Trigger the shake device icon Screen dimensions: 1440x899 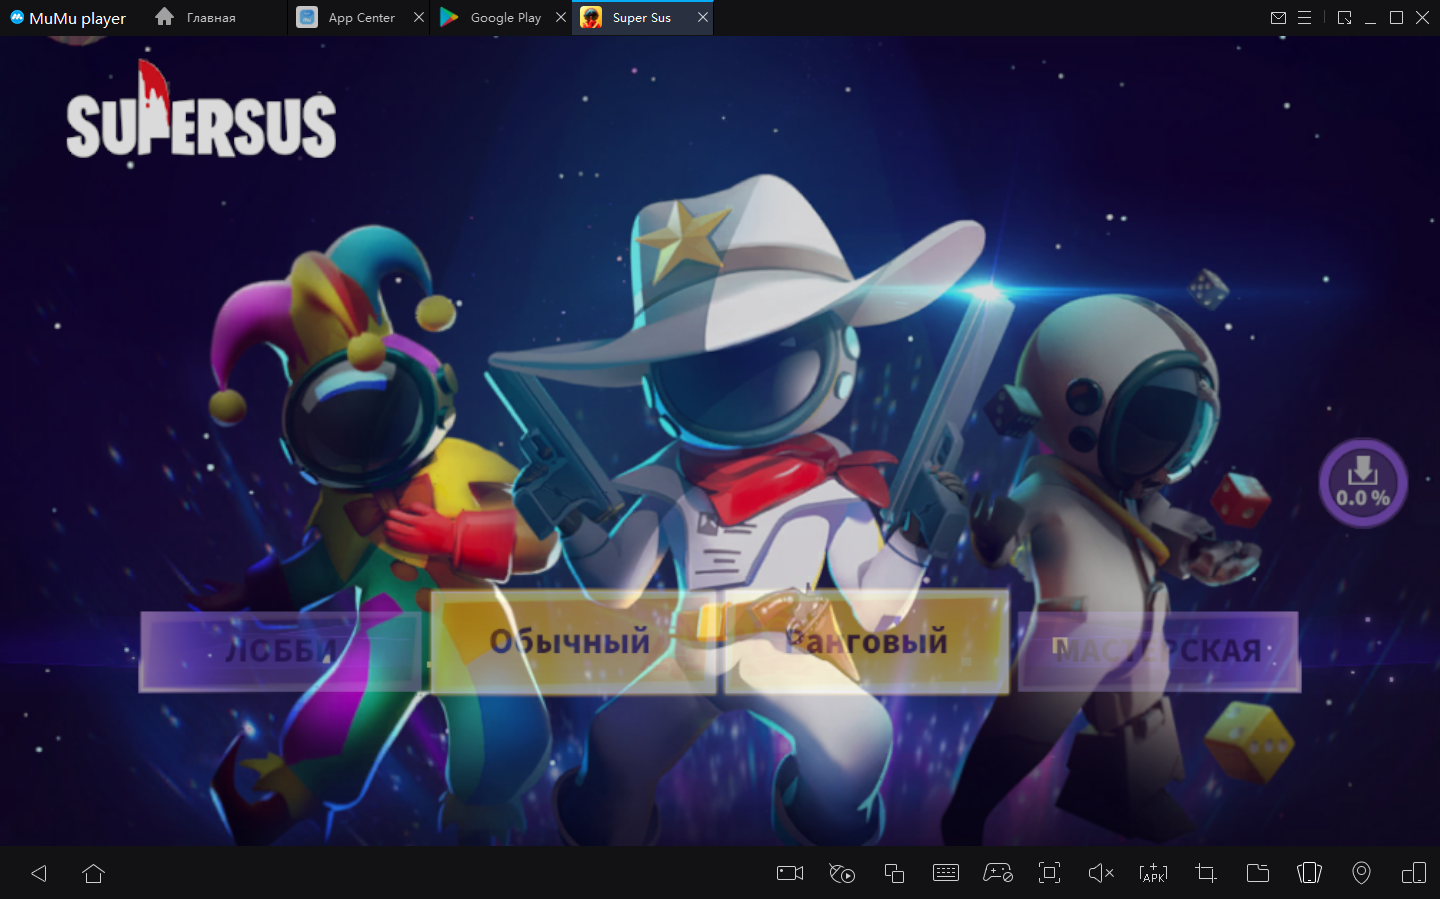pos(1309,873)
